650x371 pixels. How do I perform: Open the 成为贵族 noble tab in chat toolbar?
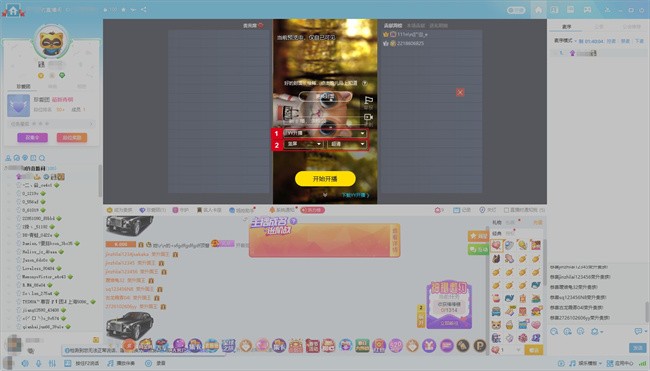pos(120,210)
